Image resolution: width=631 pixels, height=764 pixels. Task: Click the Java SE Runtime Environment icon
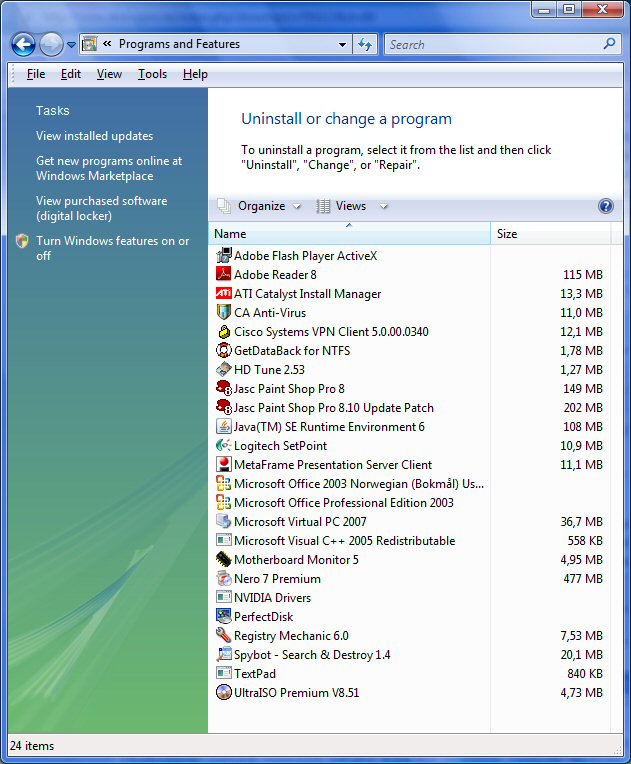tap(224, 426)
